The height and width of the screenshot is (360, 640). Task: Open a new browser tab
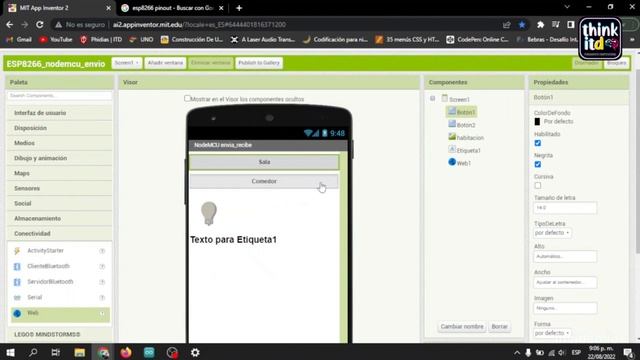coord(239,8)
